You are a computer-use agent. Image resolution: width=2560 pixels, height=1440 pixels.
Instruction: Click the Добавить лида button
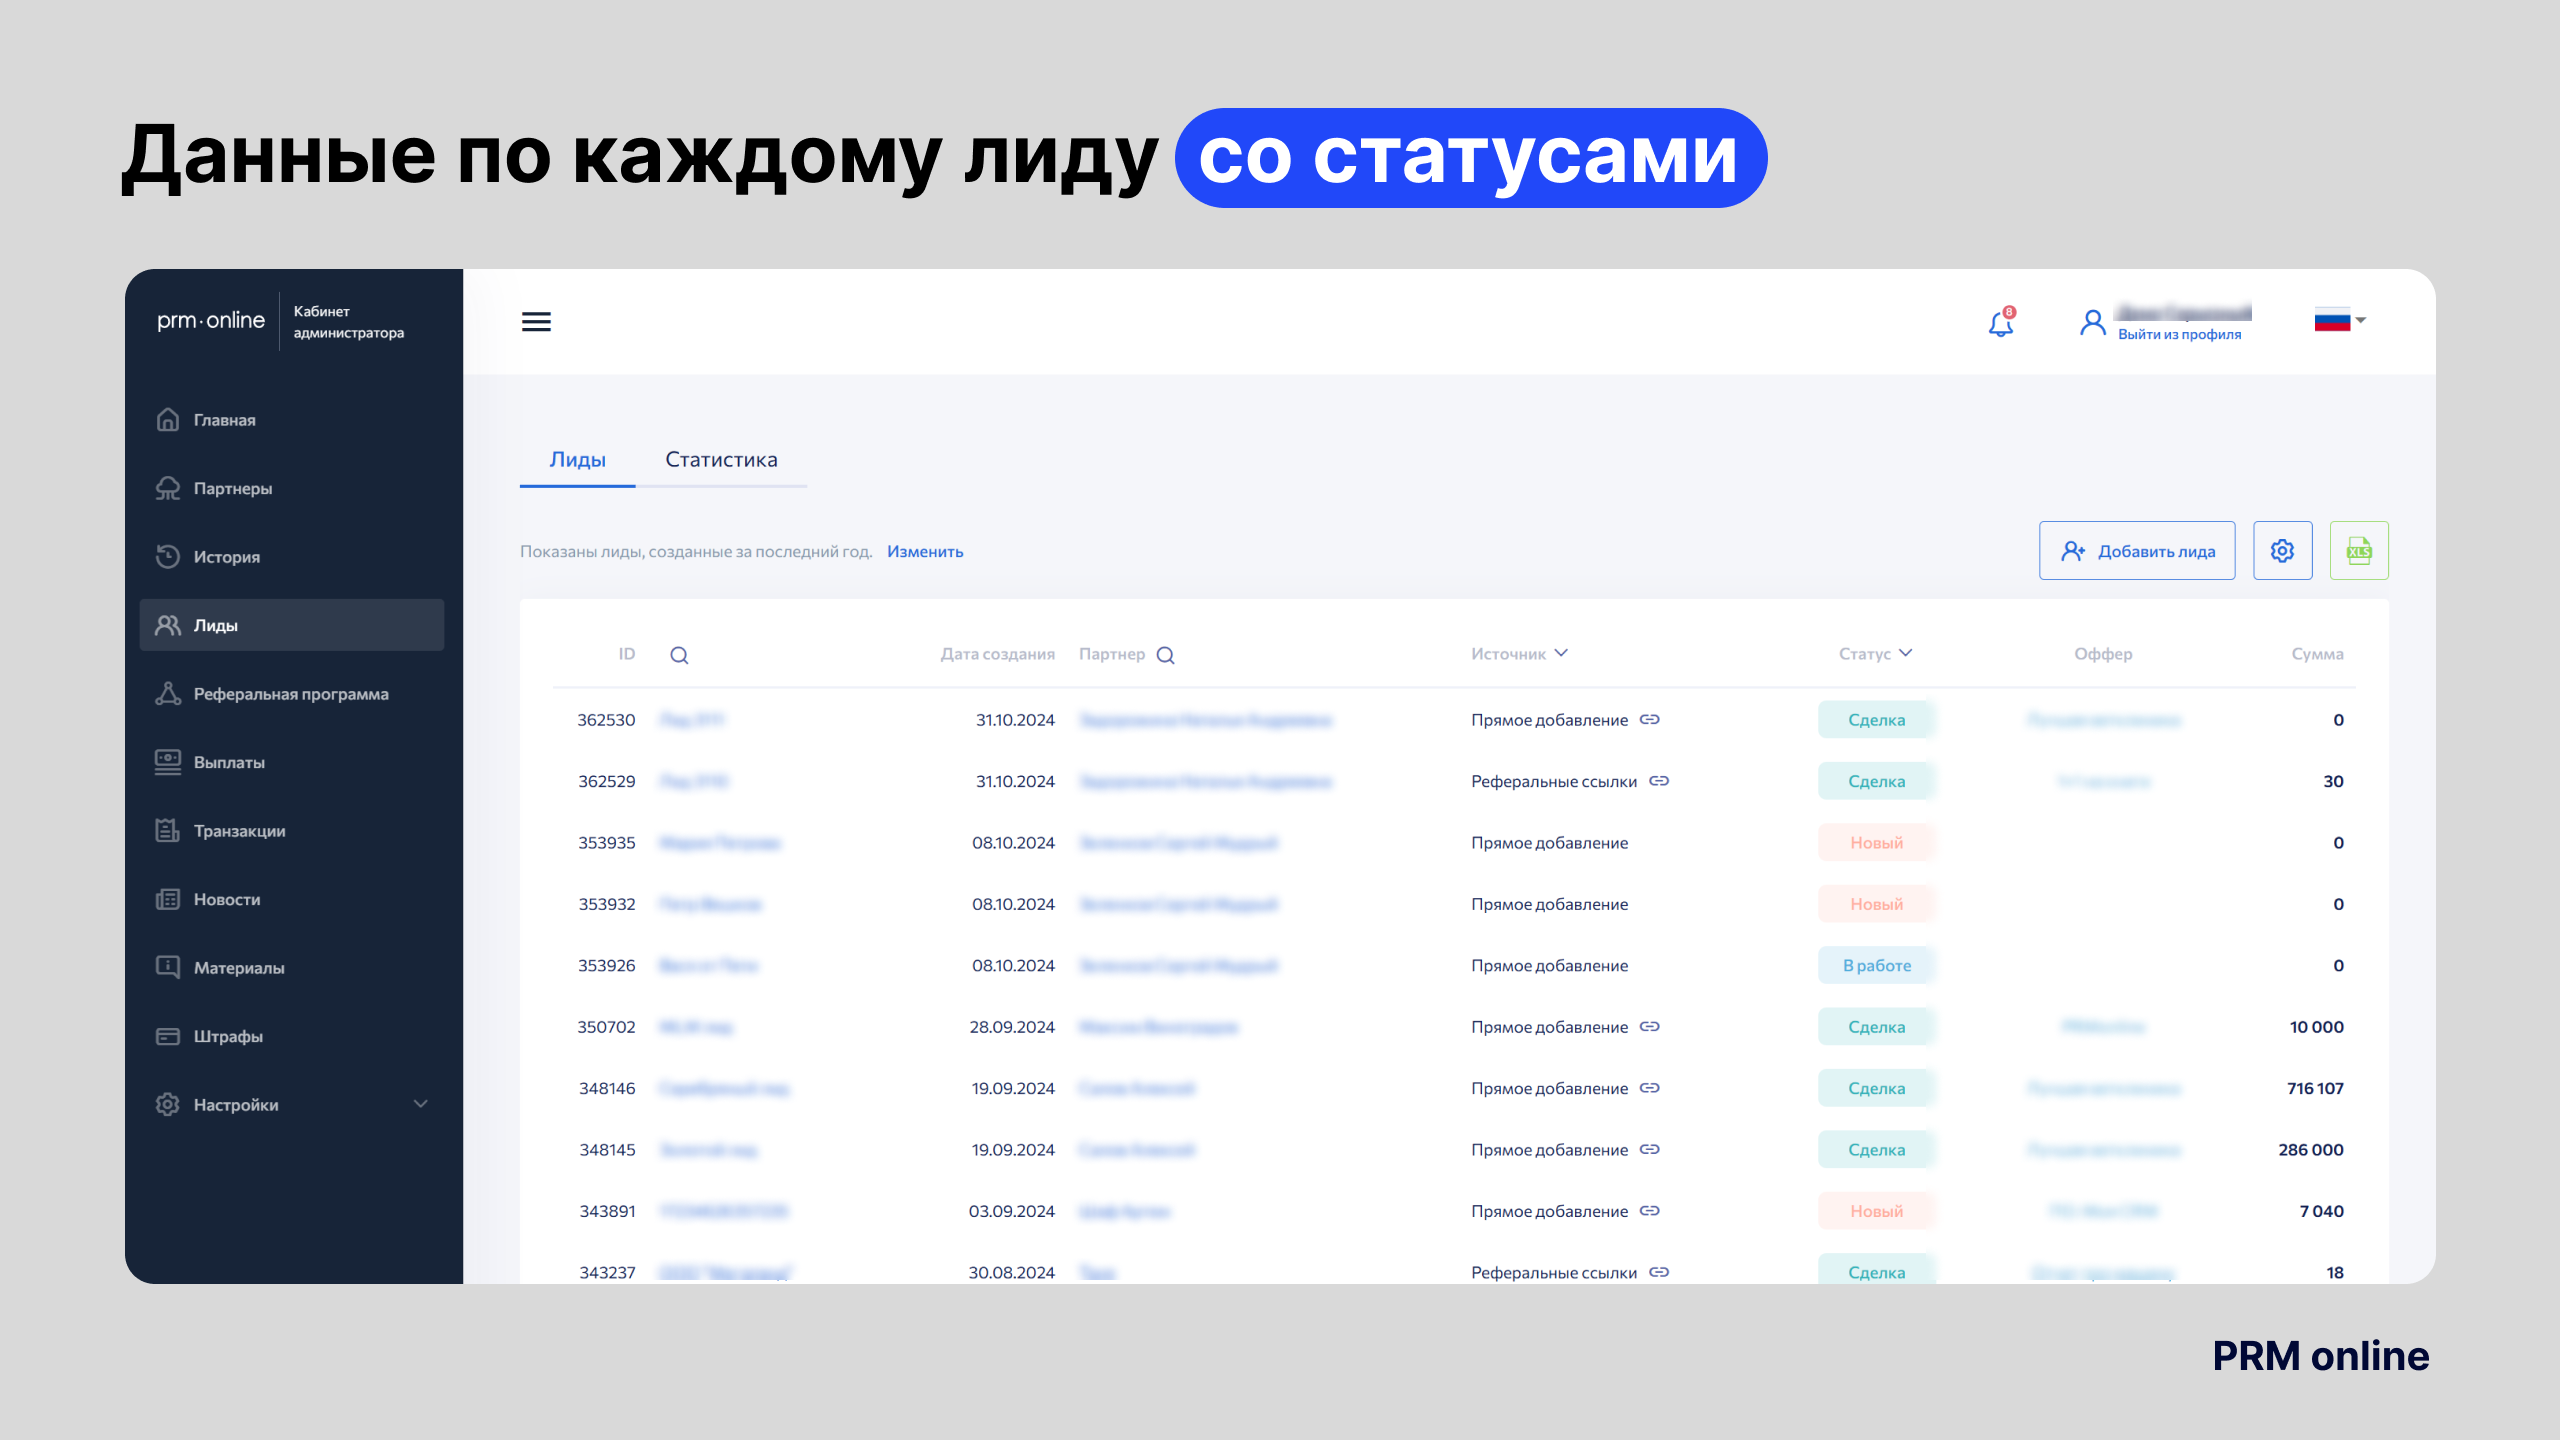[2137, 551]
